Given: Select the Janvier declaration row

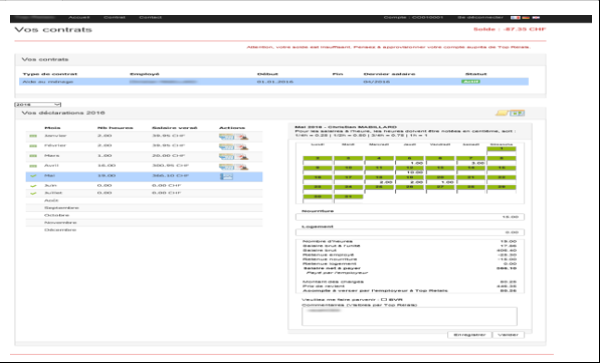Looking at the screenshot, I should point(144,137).
